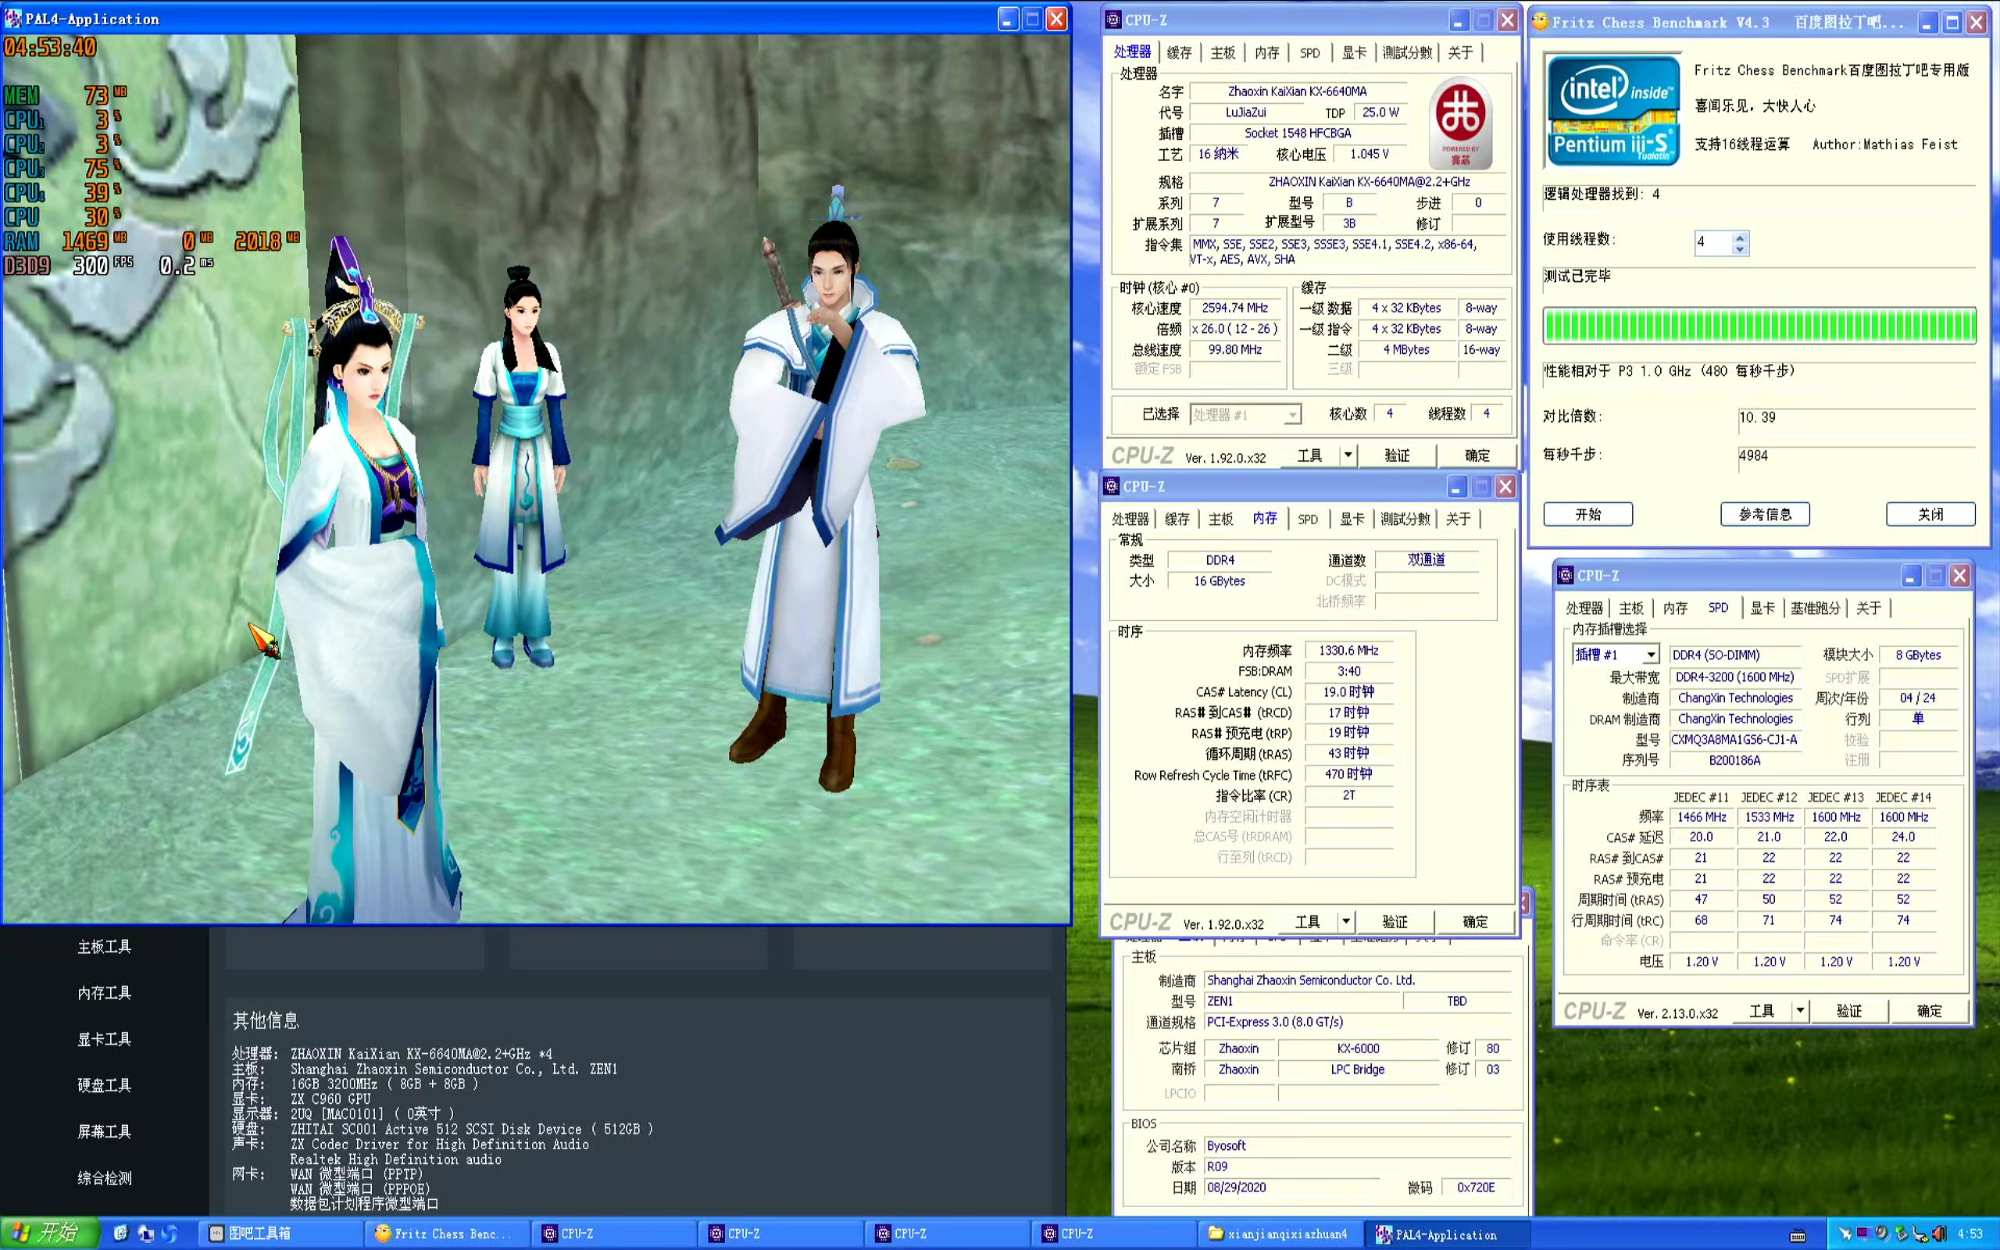Open 测试分数 tab in top CPU-Z processor window

(1407, 52)
